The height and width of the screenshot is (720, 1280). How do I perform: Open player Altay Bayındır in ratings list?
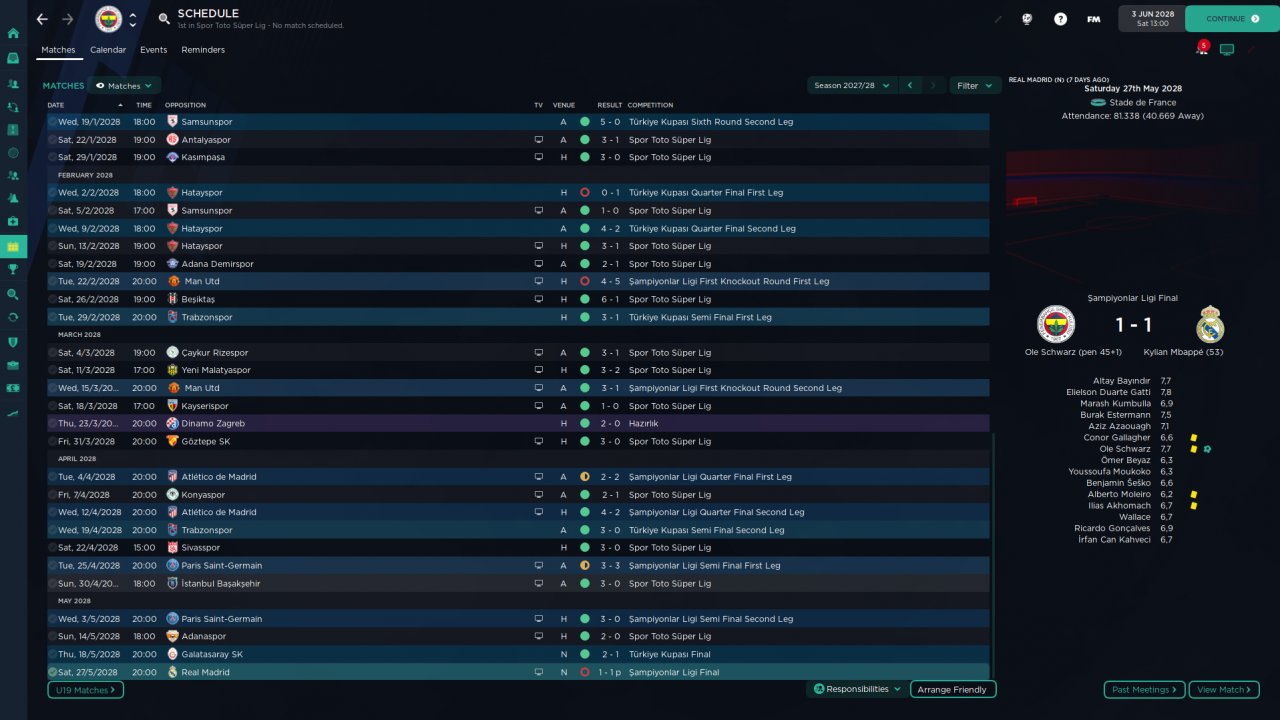(x=1120, y=381)
